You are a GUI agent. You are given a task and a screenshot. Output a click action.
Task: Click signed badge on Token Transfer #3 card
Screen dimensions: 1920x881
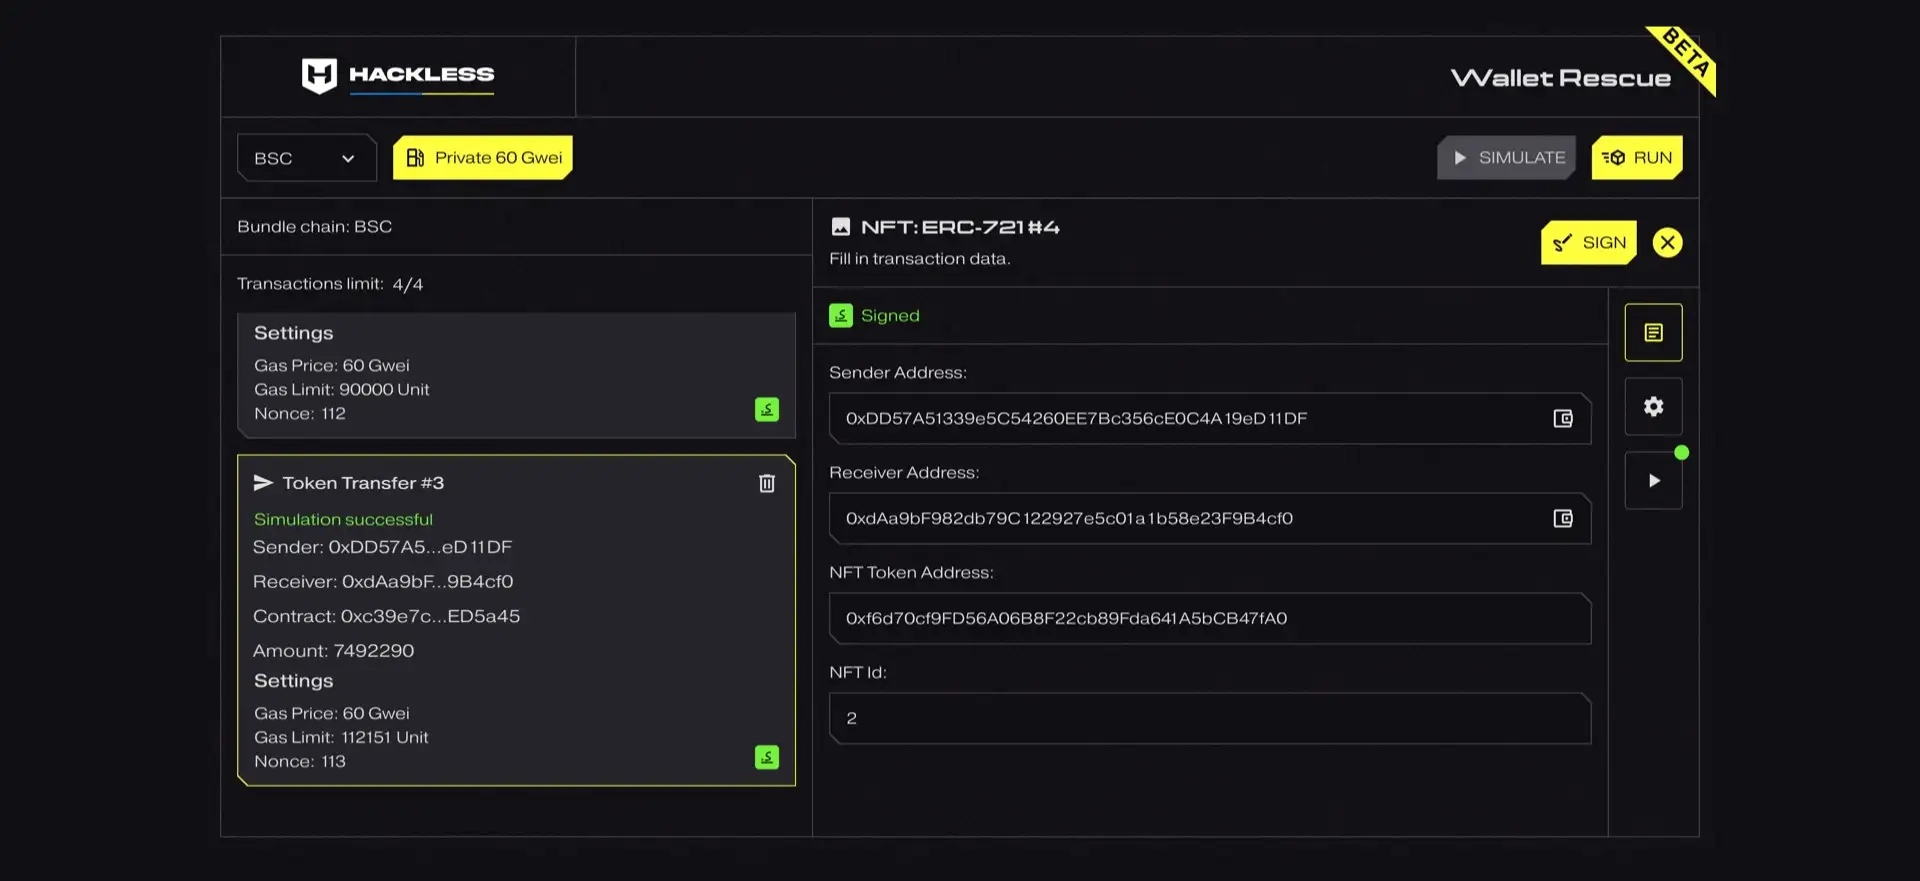[767, 758]
